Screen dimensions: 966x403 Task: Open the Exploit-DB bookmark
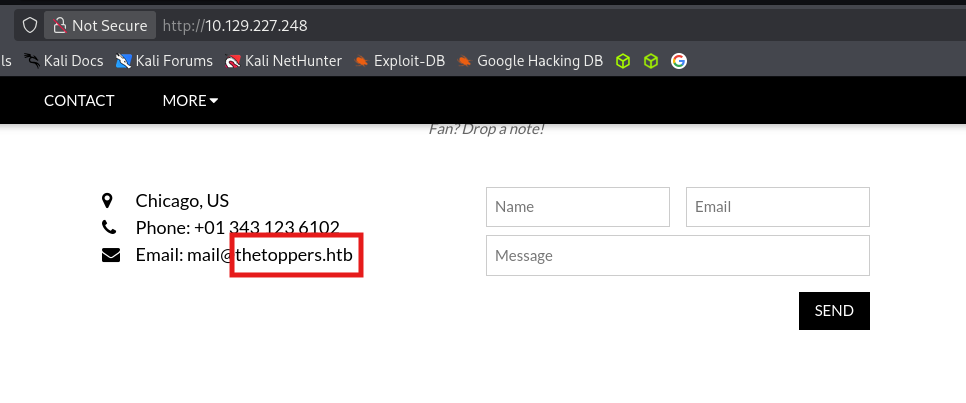pyautogui.click(x=399, y=61)
